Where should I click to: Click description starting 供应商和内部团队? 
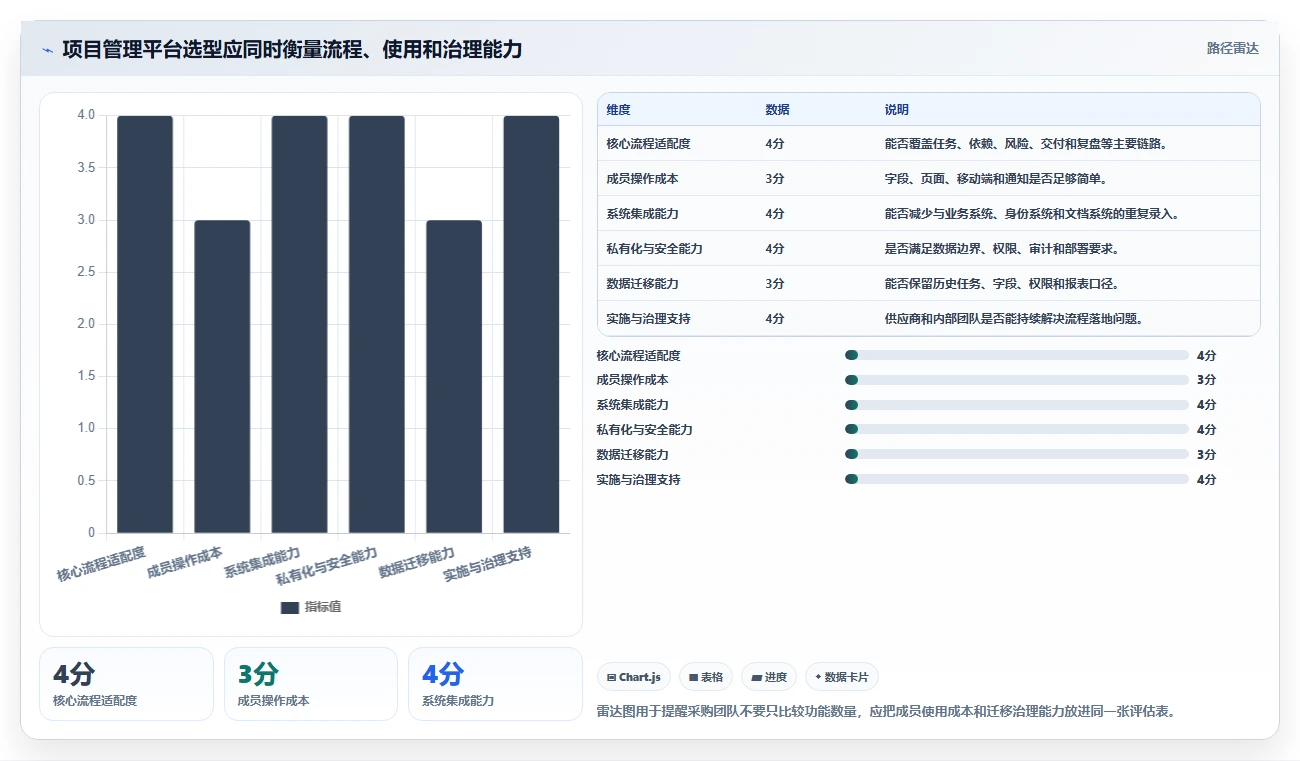pyautogui.click(x=1014, y=319)
